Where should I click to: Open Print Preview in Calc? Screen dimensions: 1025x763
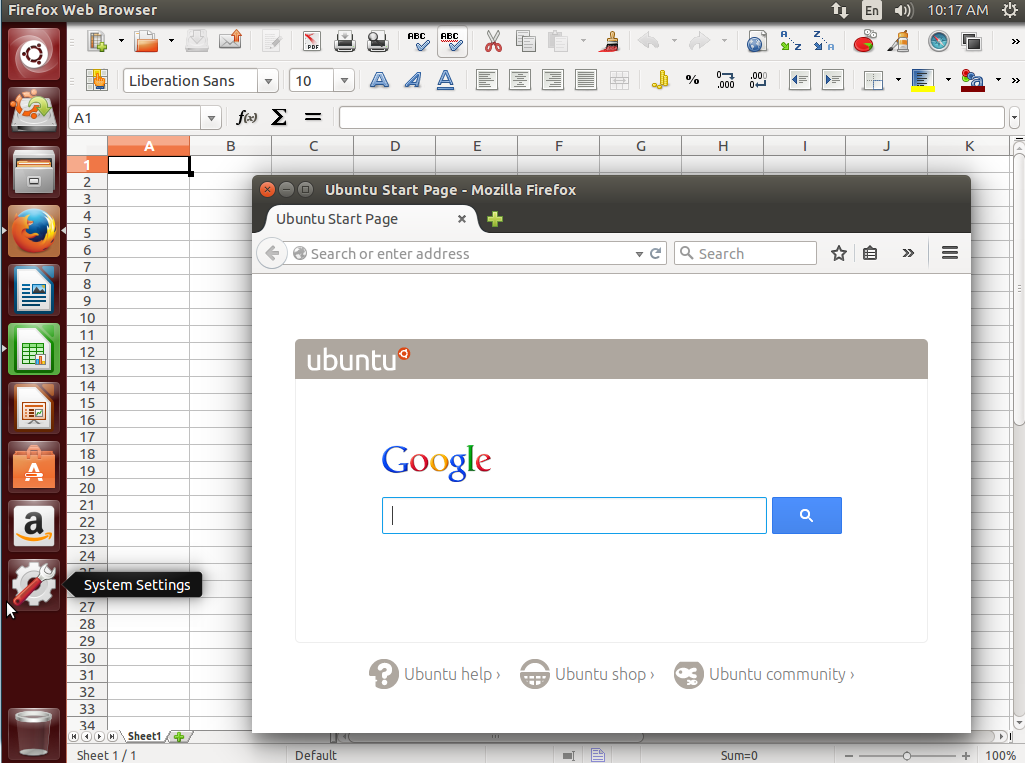377,41
